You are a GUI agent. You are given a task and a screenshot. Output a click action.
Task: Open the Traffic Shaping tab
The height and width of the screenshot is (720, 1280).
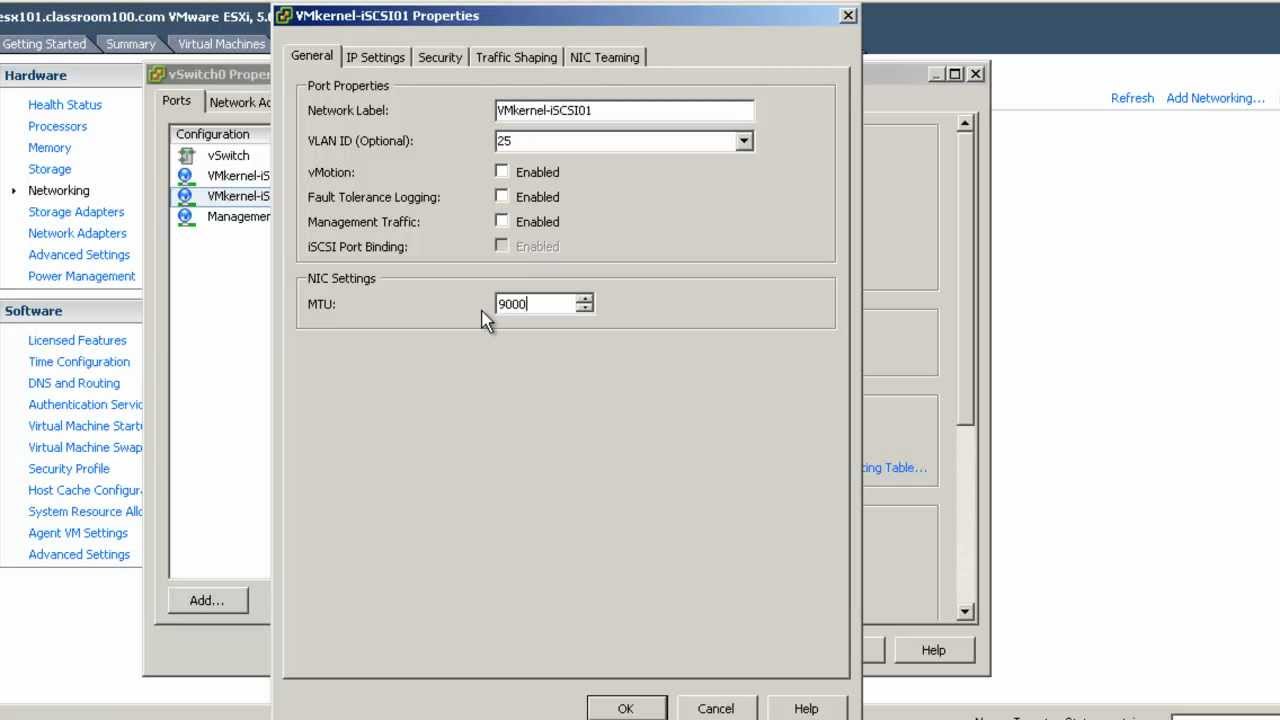click(516, 57)
